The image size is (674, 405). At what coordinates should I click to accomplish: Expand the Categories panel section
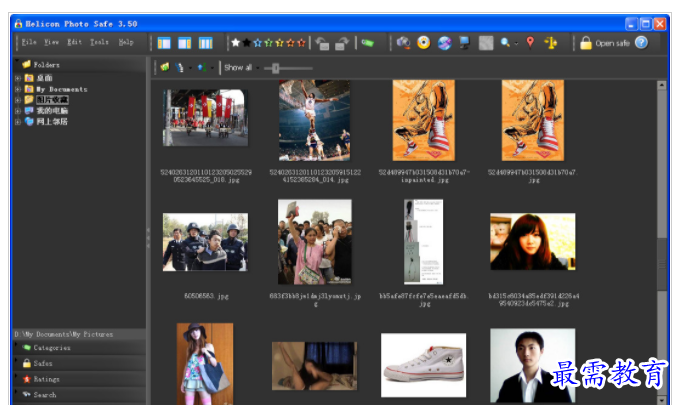point(52,348)
